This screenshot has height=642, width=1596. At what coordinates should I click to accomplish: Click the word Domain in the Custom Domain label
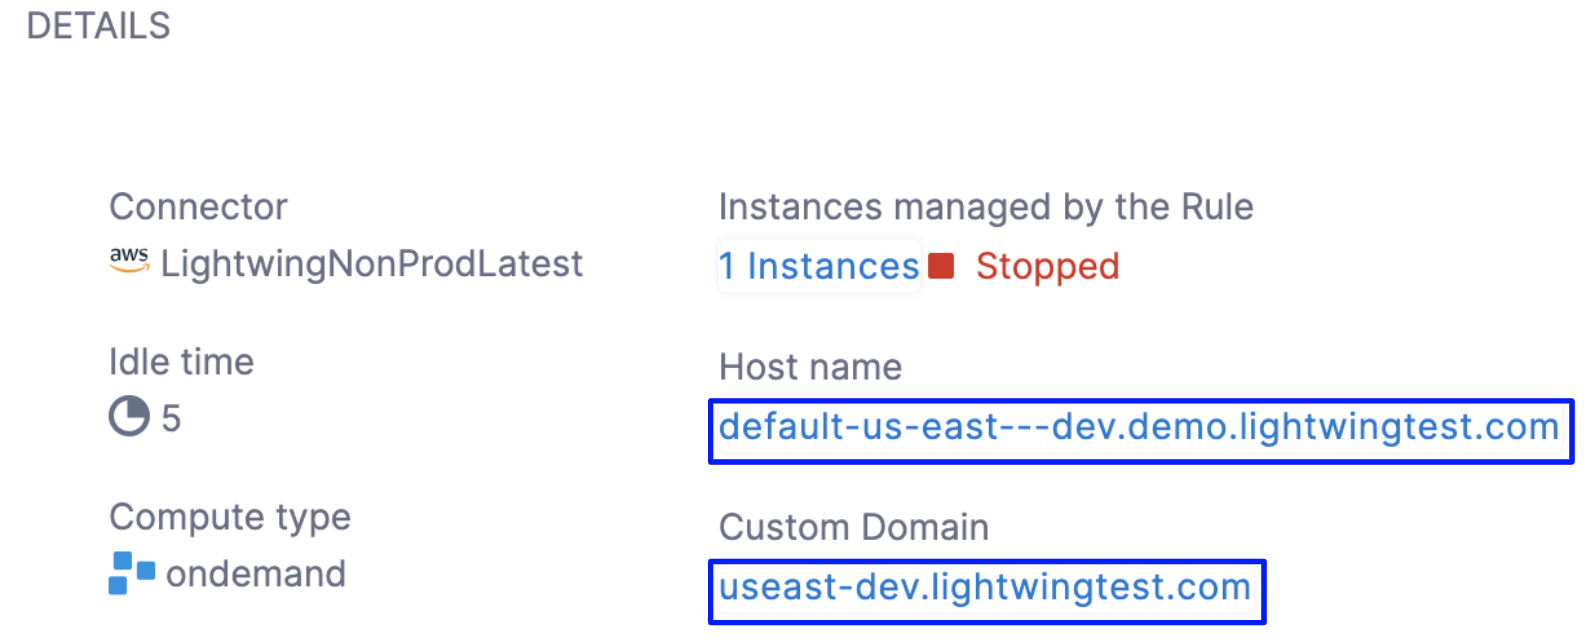(929, 527)
